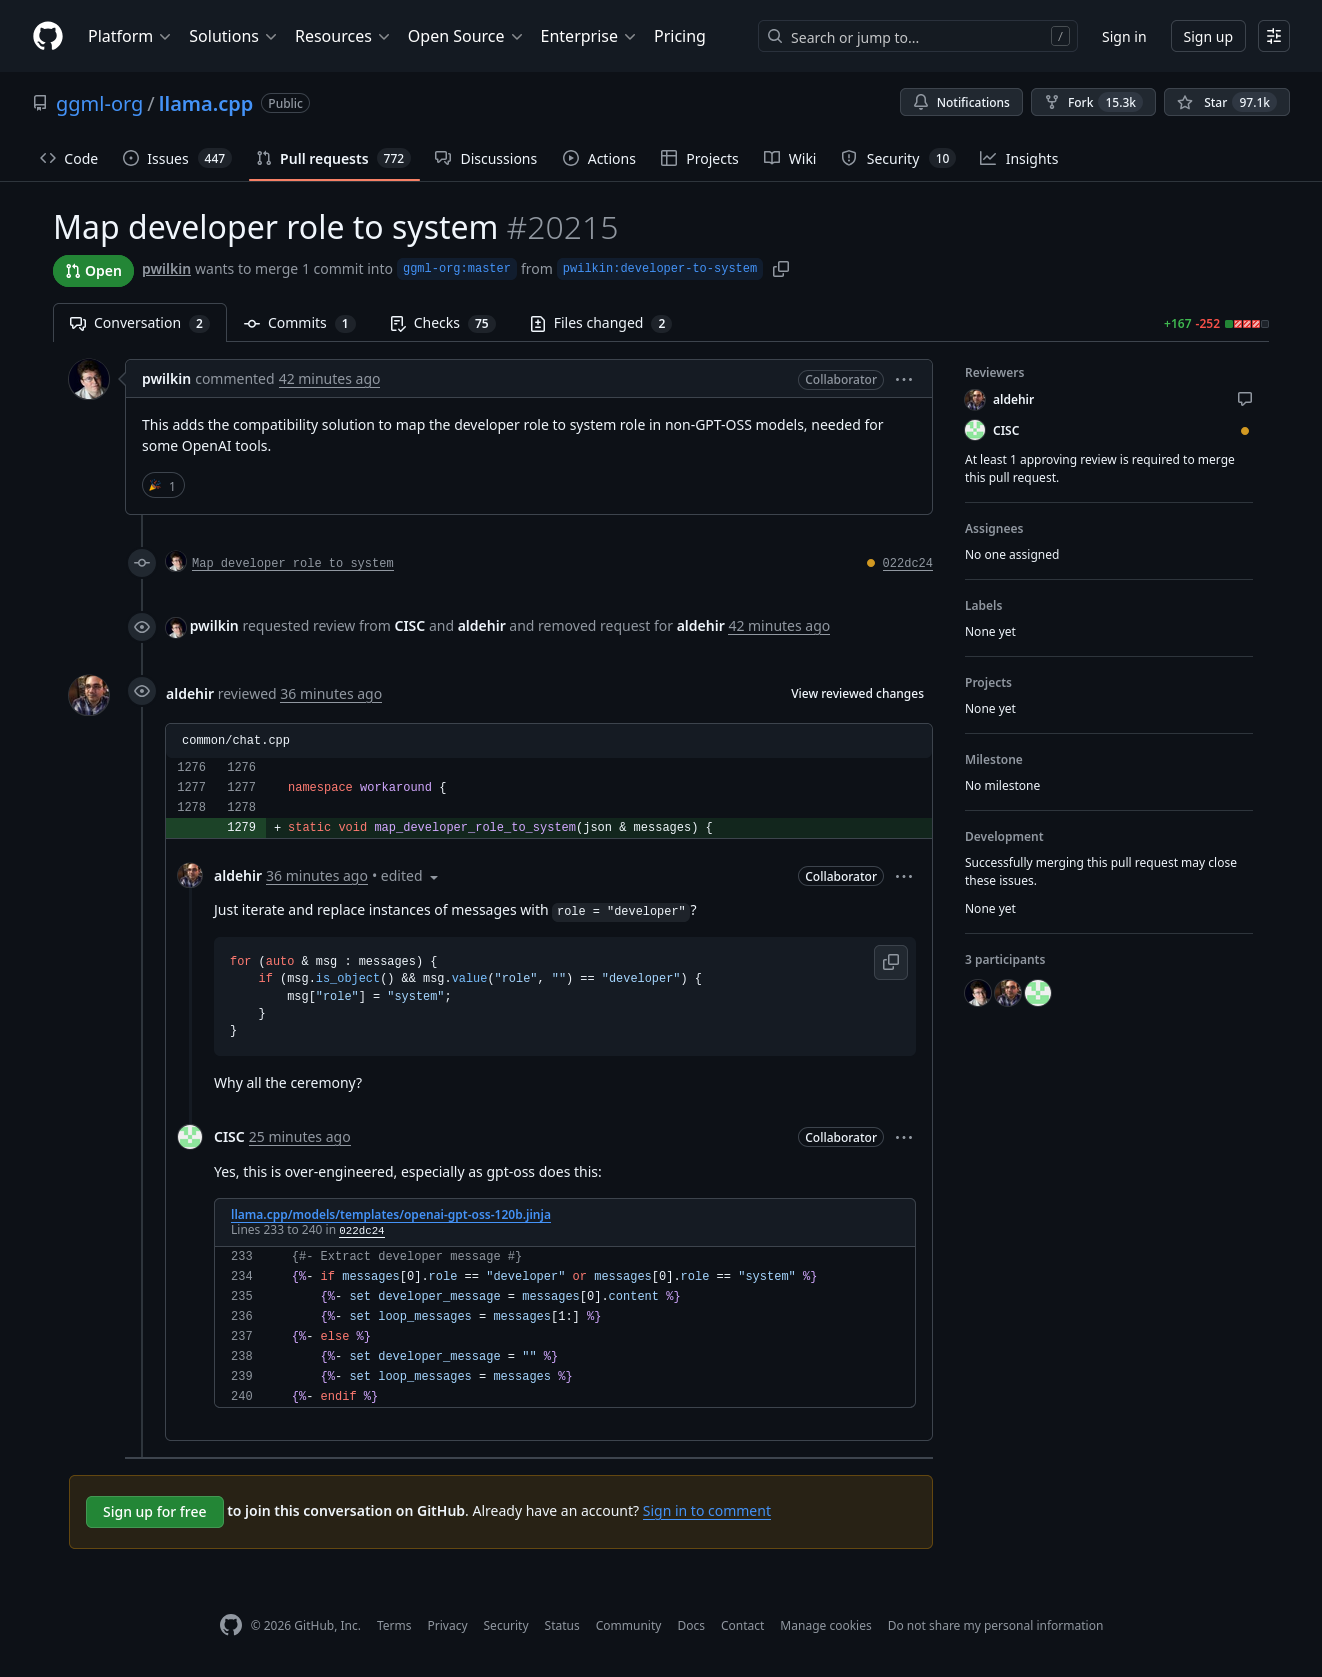Open the Wiki tab
Image resolution: width=1322 pixels, height=1677 pixels.
click(x=790, y=158)
